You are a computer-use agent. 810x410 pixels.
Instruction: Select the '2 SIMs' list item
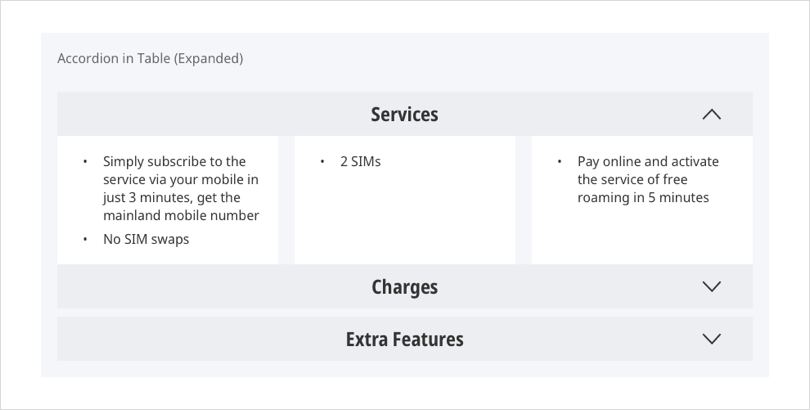(360, 161)
